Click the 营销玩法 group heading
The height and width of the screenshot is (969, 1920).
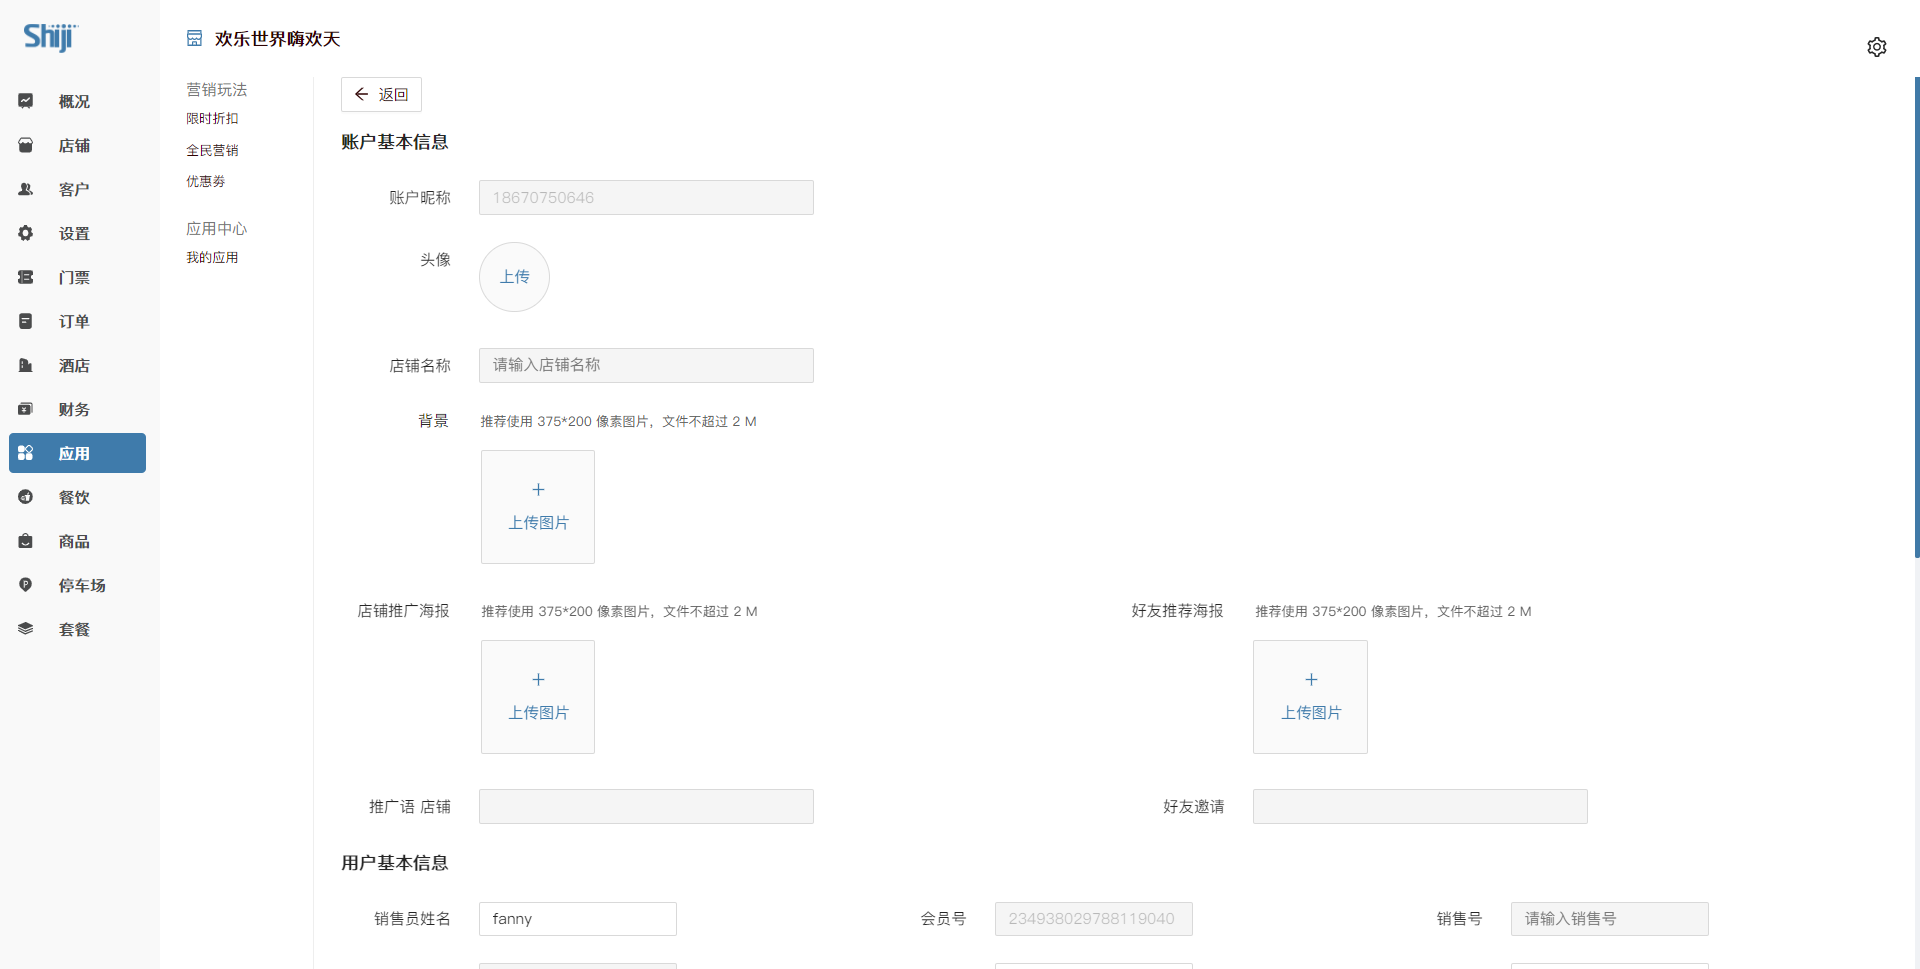[216, 90]
